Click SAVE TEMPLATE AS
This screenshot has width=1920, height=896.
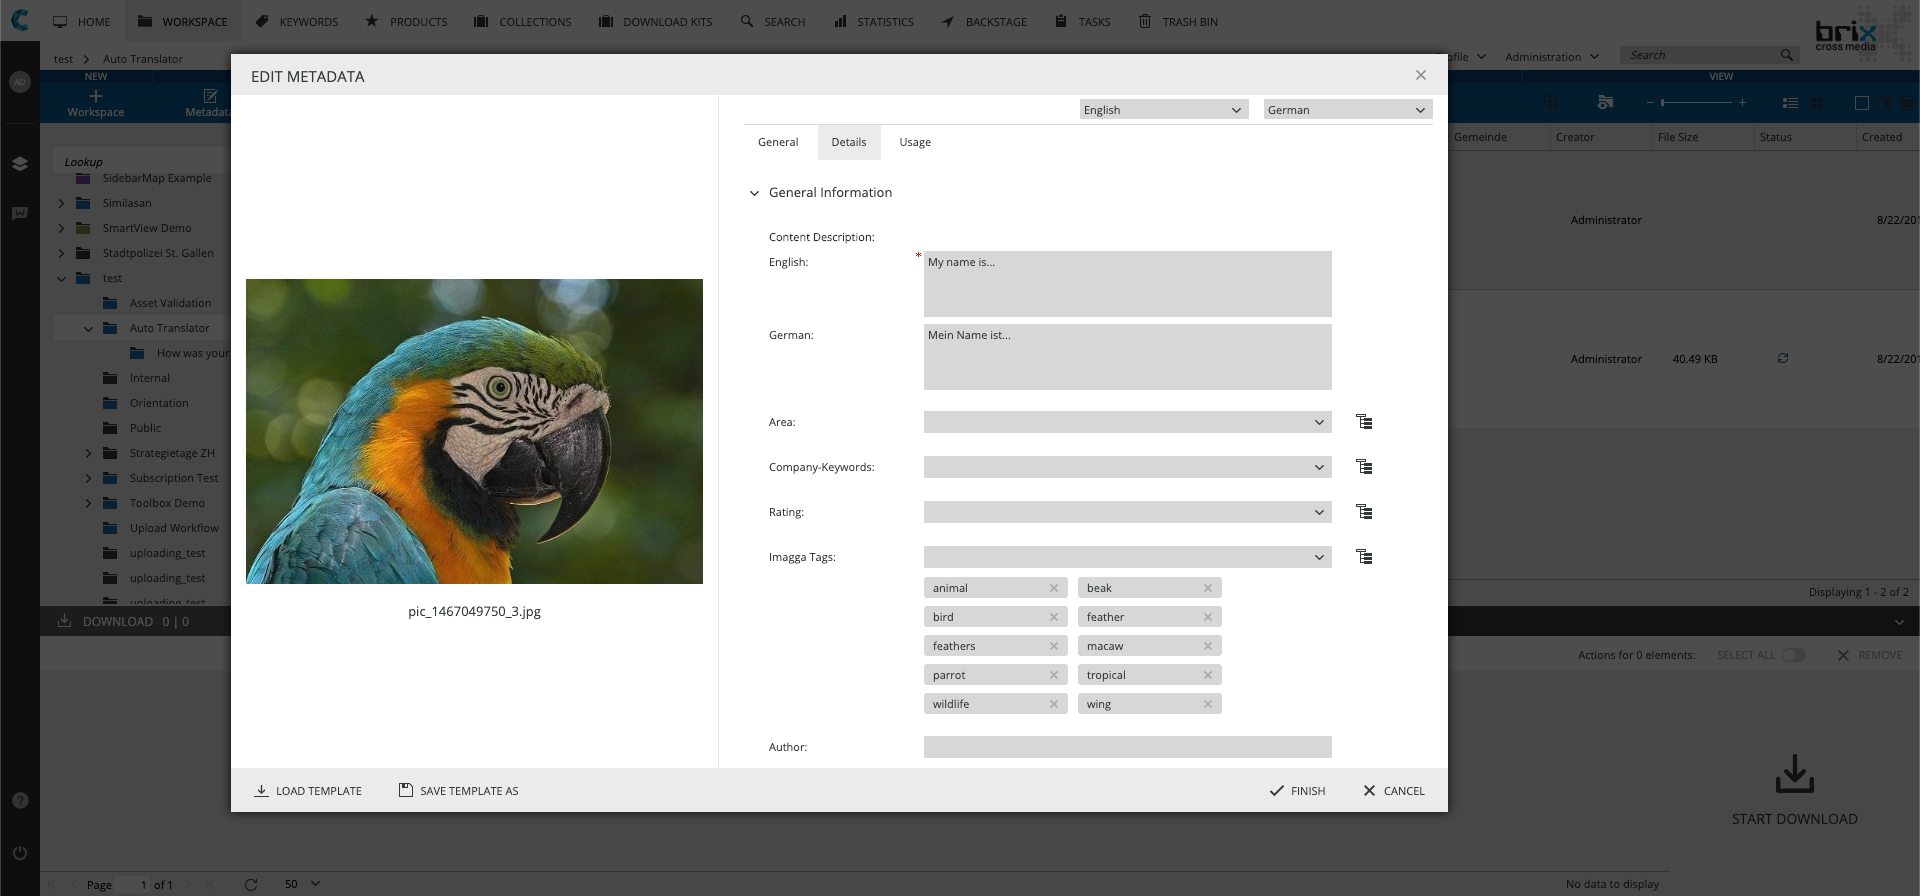pyautogui.click(x=458, y=791)
